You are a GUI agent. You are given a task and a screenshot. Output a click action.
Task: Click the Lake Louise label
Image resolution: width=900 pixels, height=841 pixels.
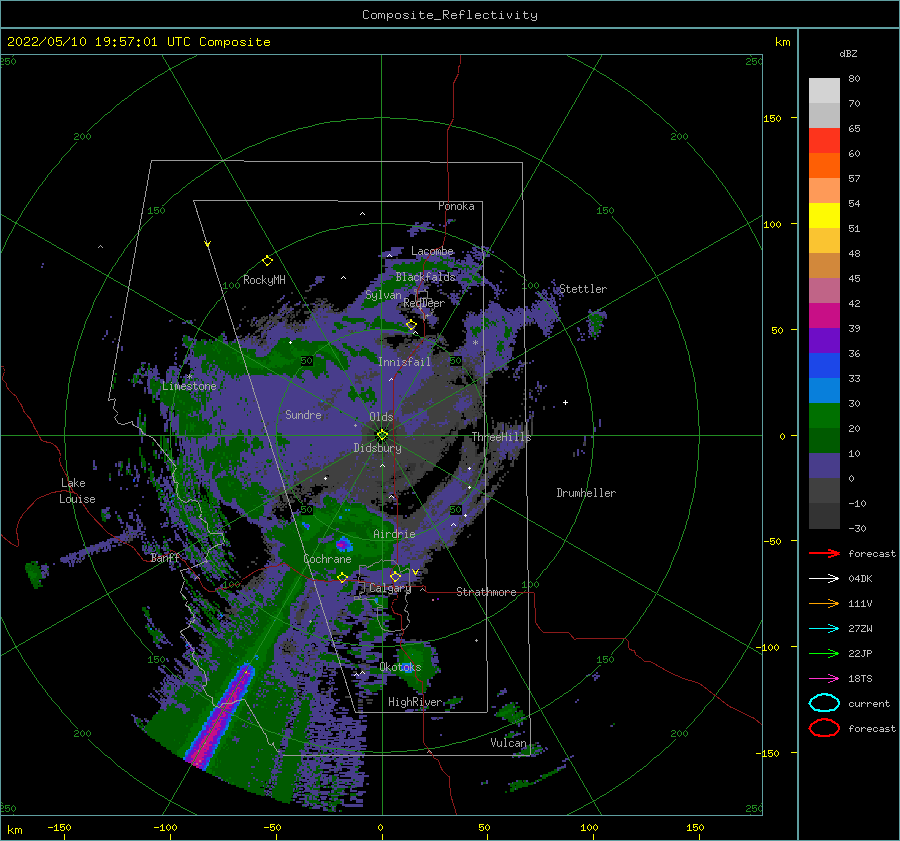78,491
